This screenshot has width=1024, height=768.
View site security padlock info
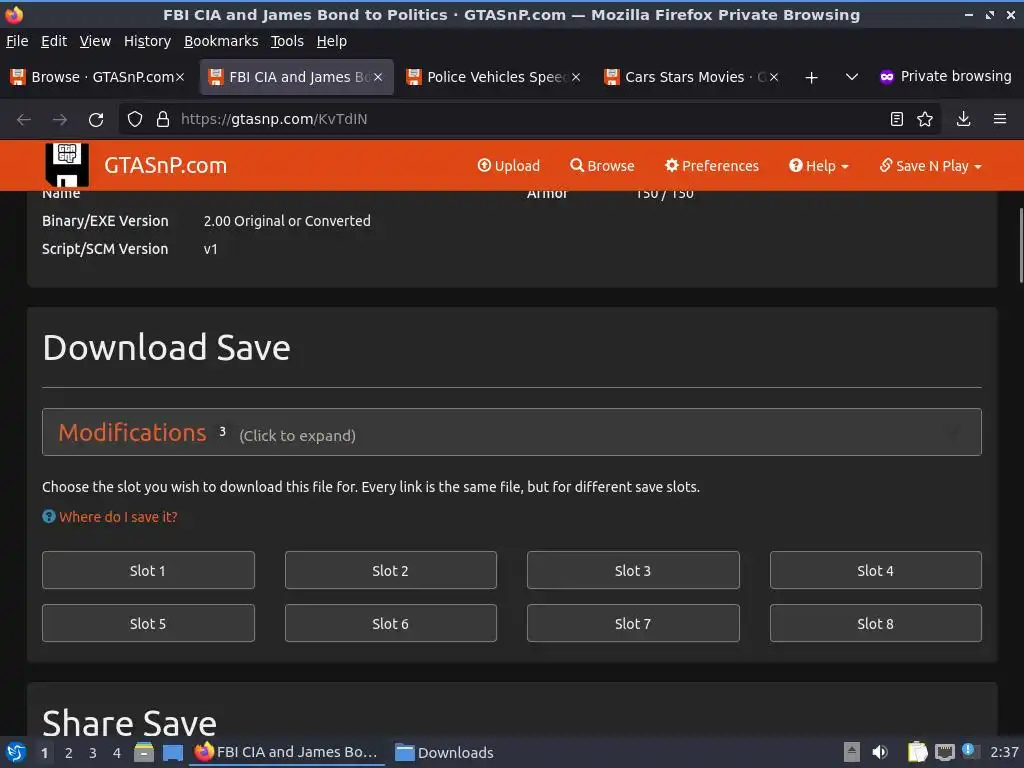click(x=163, y=120)
